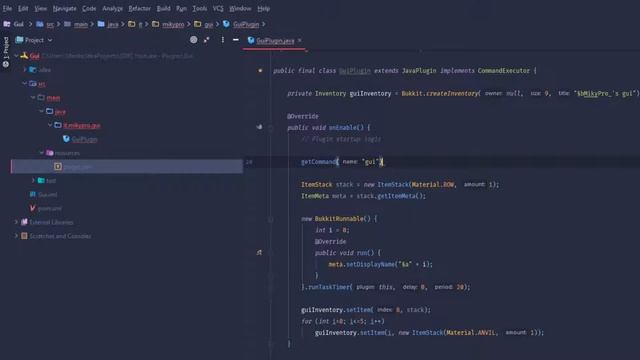Select the .idea folder icon
Image resolution: width=640 pixels, height=360 pixels.
[33, 69]
